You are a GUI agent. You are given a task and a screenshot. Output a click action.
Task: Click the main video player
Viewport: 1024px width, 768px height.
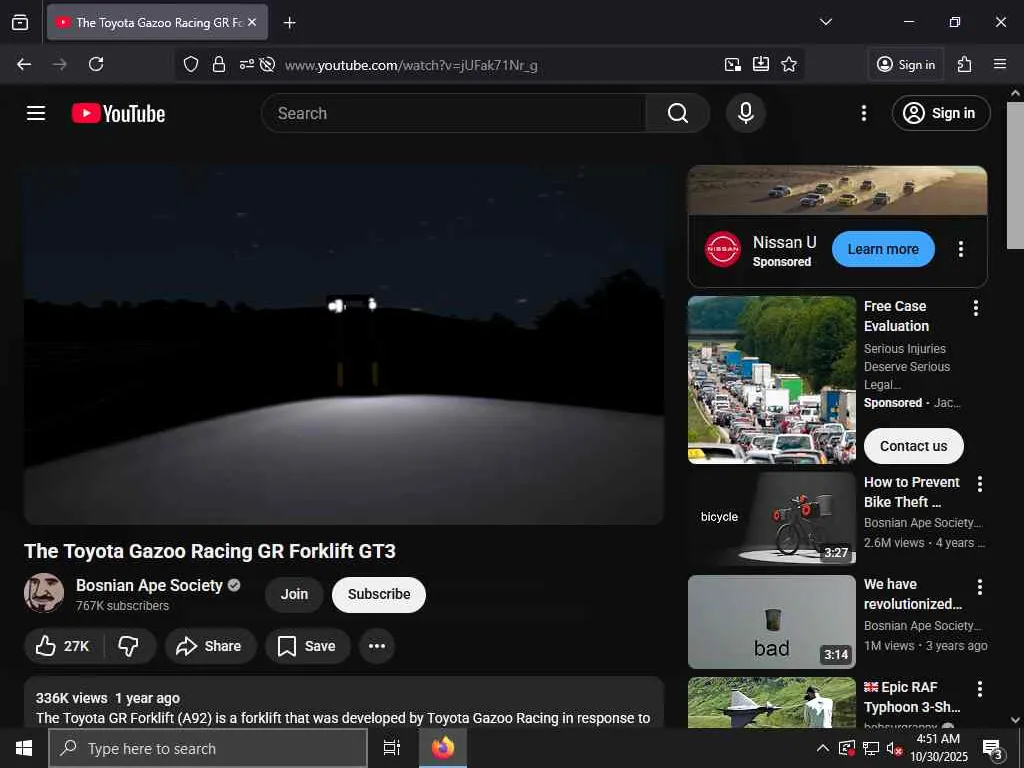click(344, 345)
